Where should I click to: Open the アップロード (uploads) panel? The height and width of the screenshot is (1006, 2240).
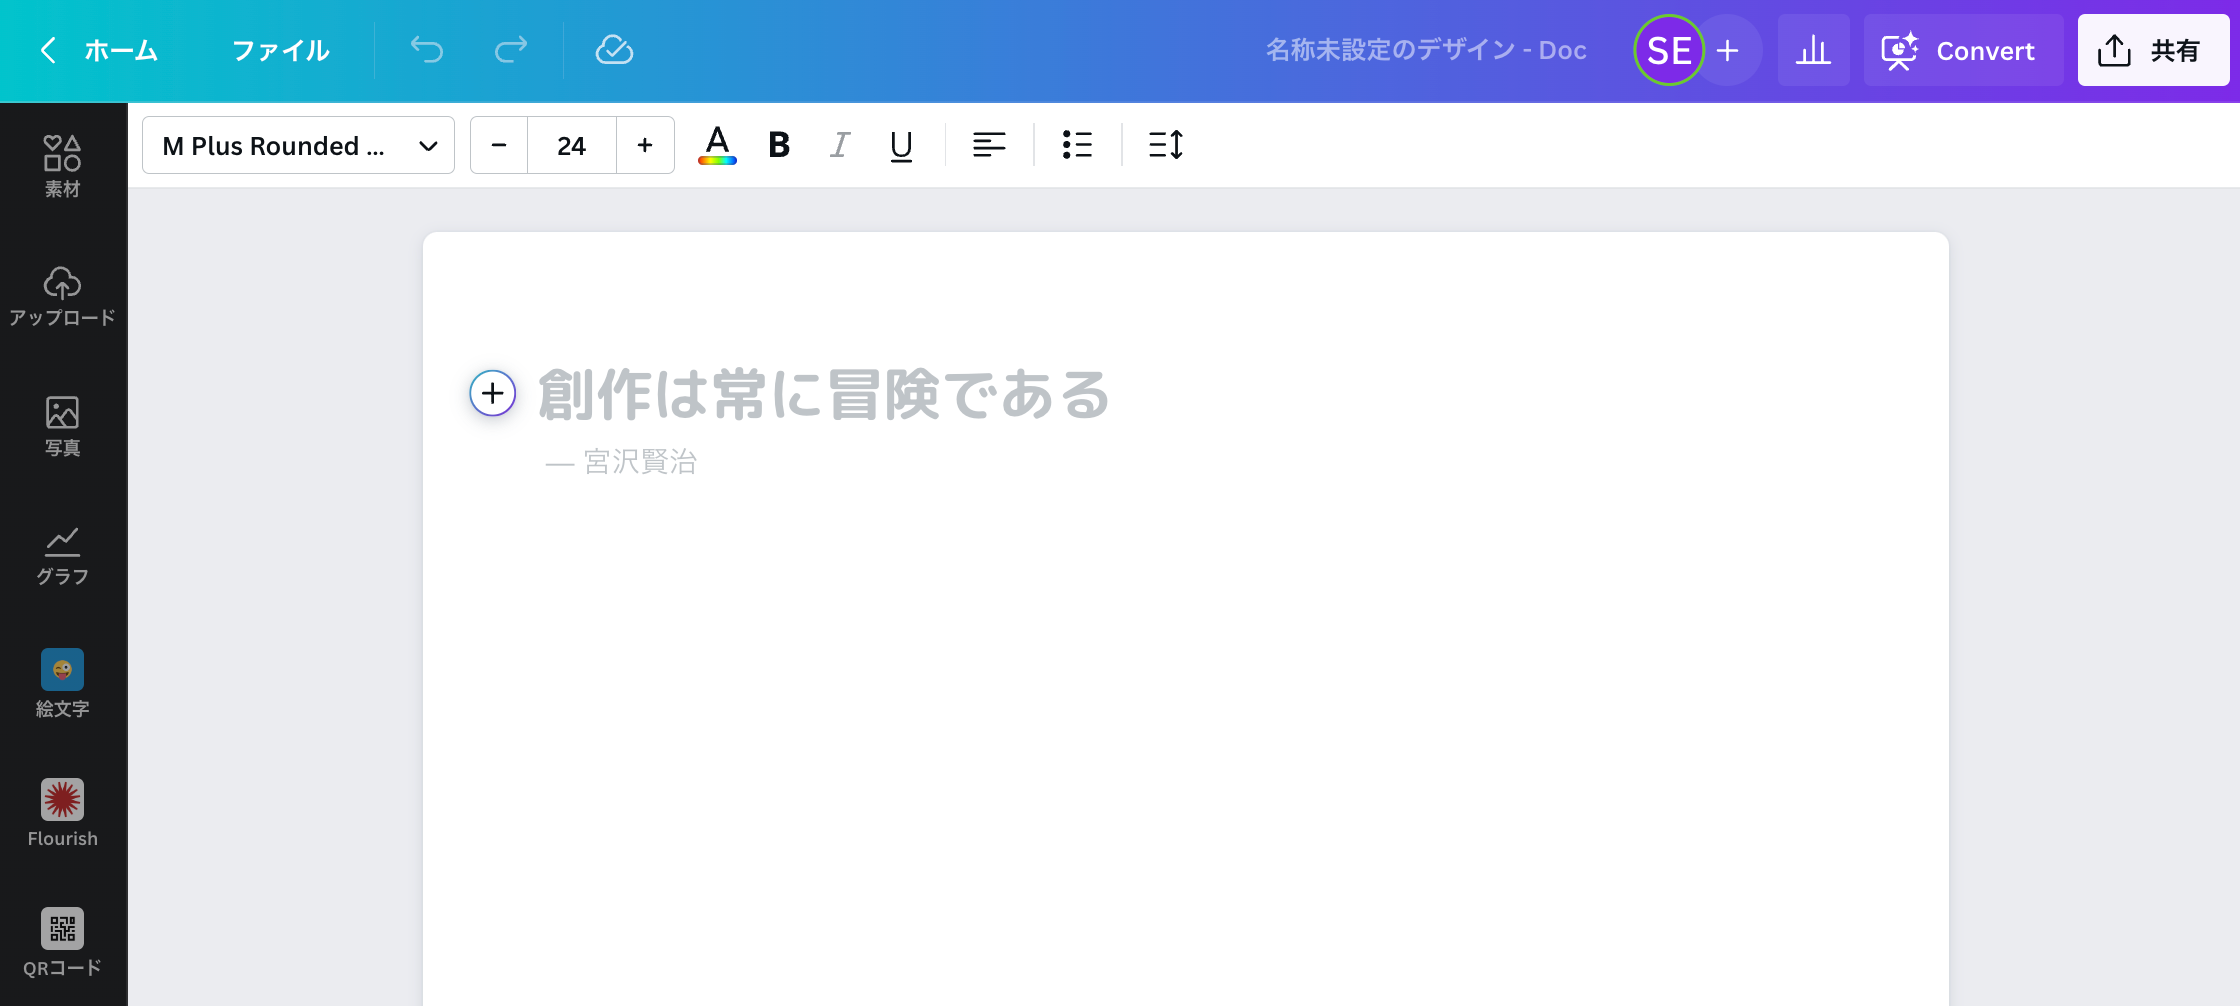point(62,295)
